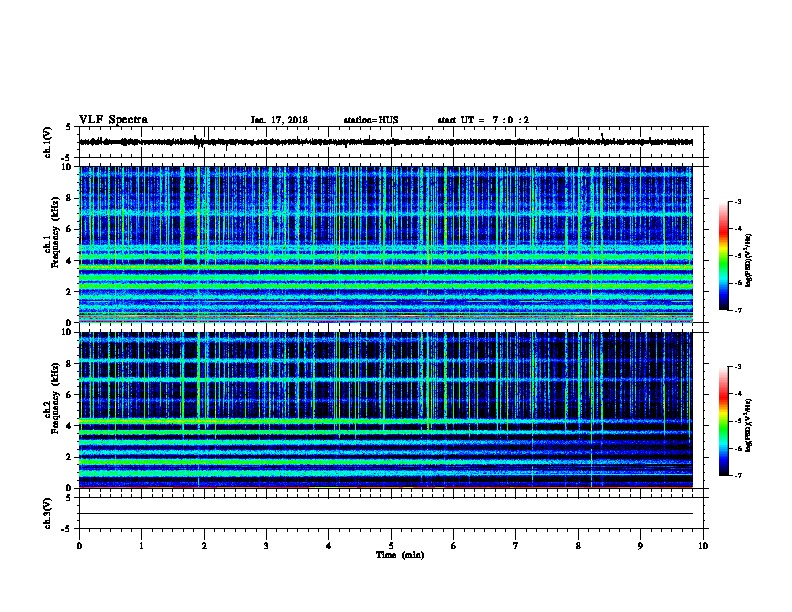Click the "-3" label on ch.1 color bar

(737, 201)
